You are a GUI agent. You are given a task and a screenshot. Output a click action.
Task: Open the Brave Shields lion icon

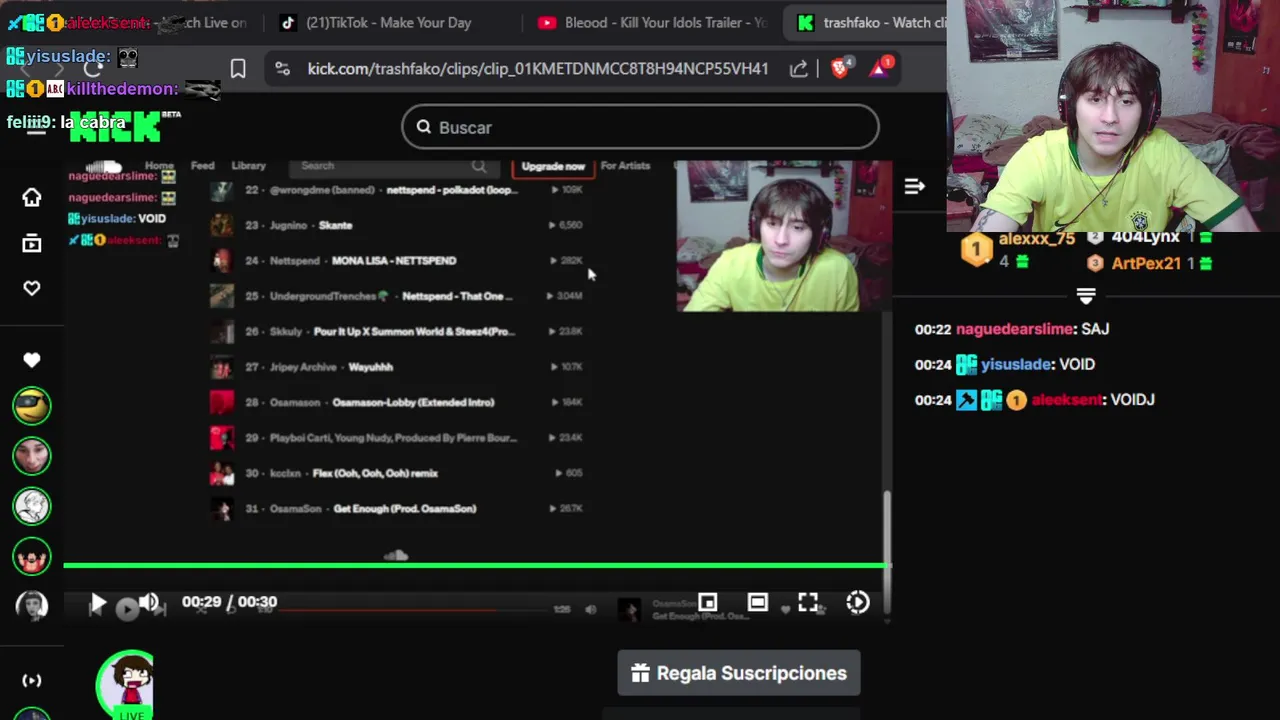point(840,68)
